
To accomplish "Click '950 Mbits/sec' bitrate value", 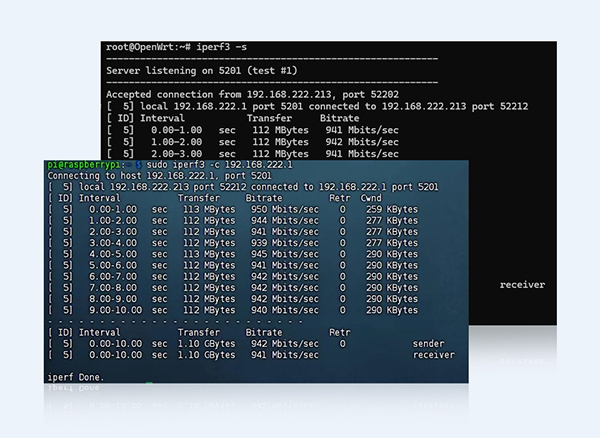I will tap(284, 210).
